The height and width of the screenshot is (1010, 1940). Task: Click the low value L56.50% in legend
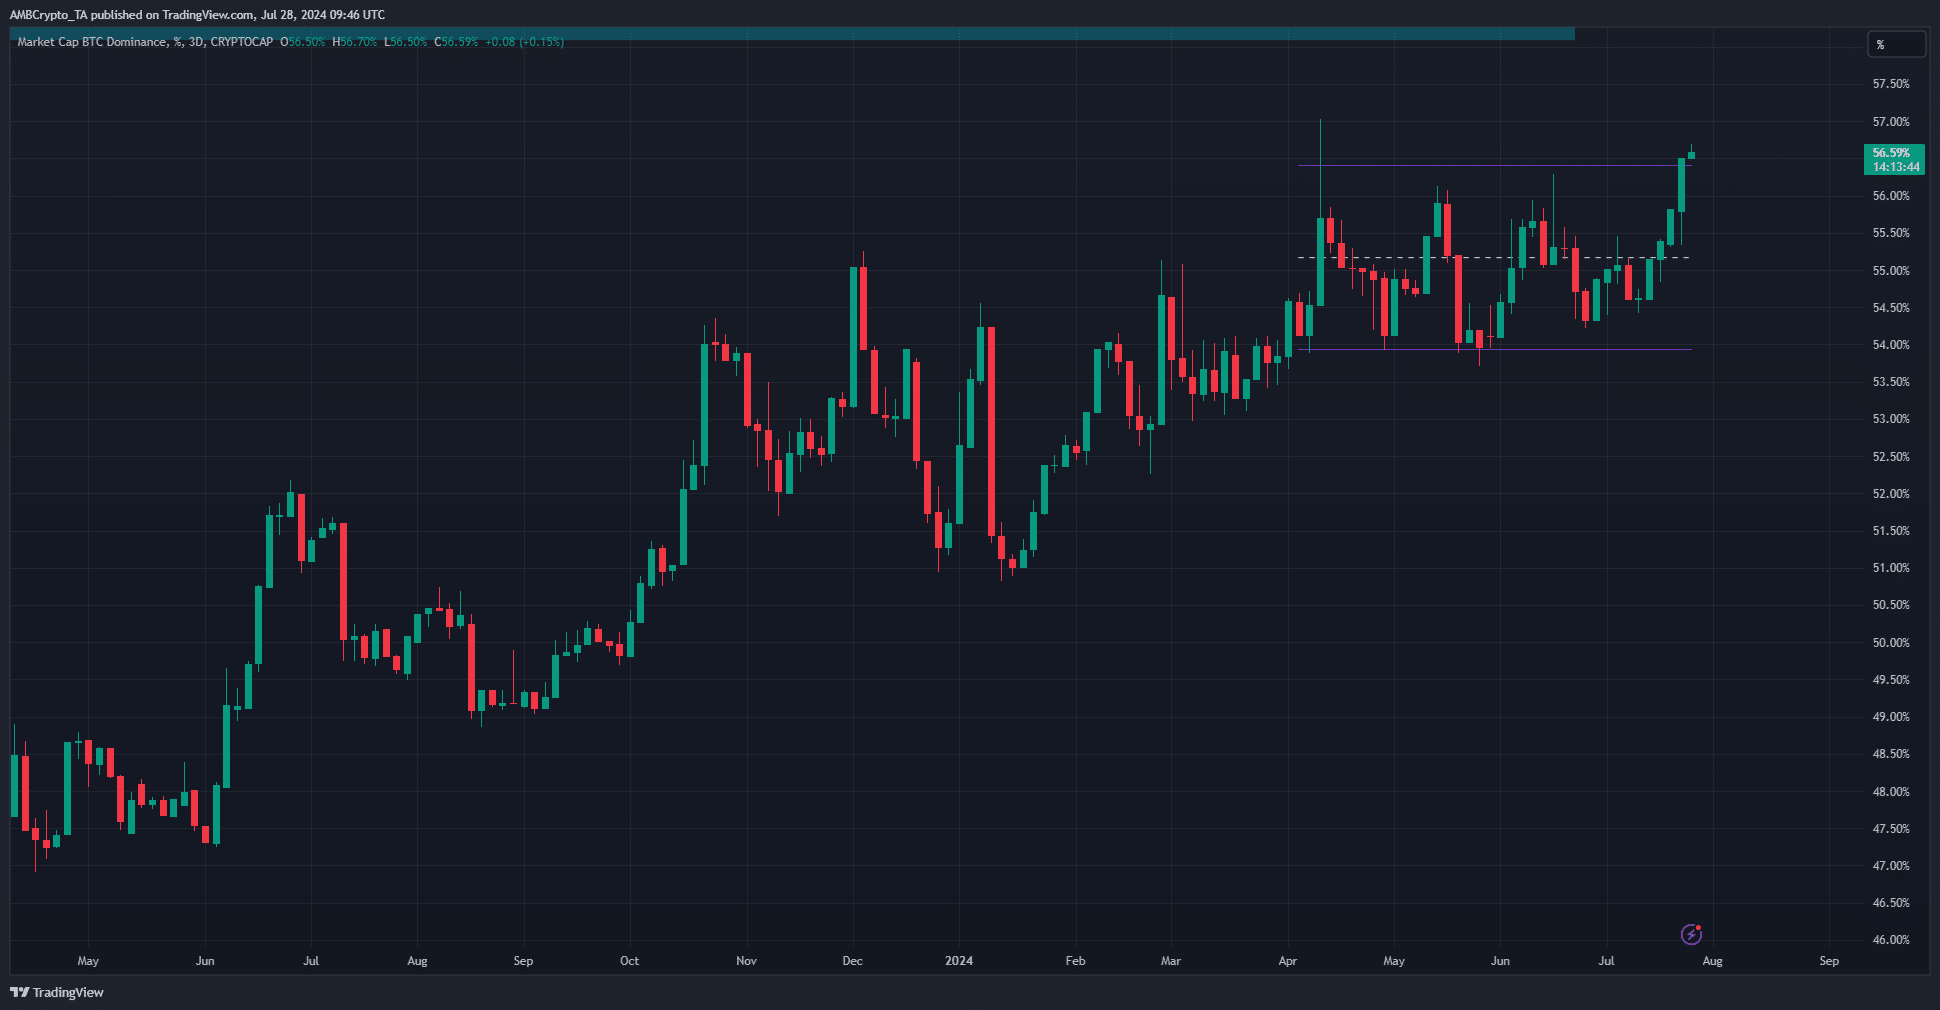point(405,42)
